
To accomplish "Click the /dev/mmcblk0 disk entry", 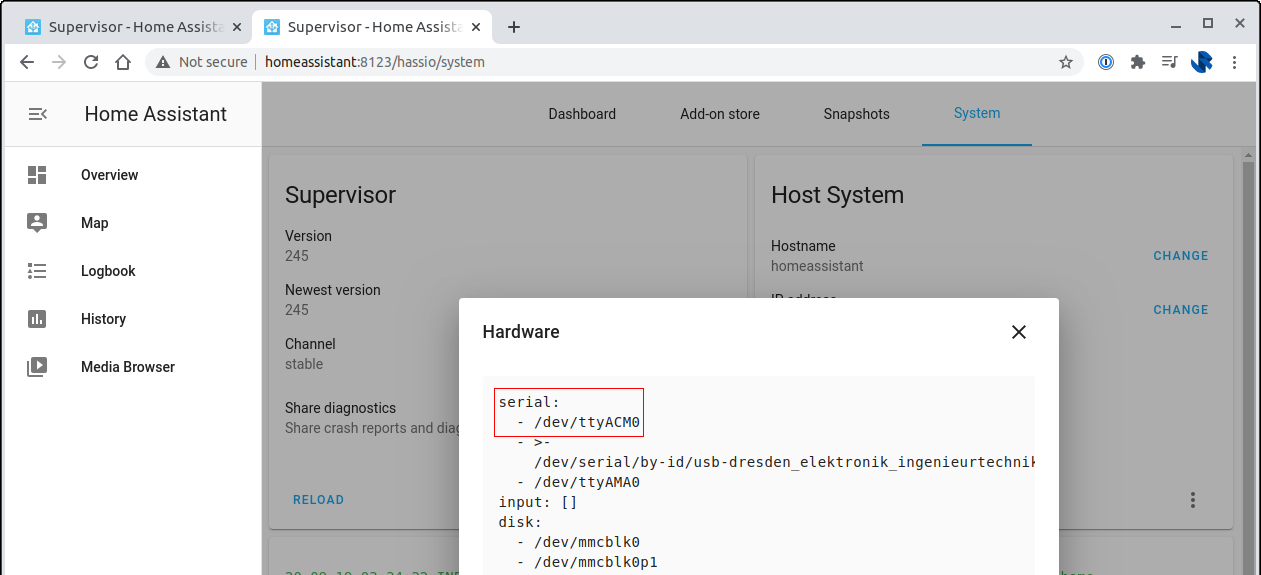I will [586, 542].
